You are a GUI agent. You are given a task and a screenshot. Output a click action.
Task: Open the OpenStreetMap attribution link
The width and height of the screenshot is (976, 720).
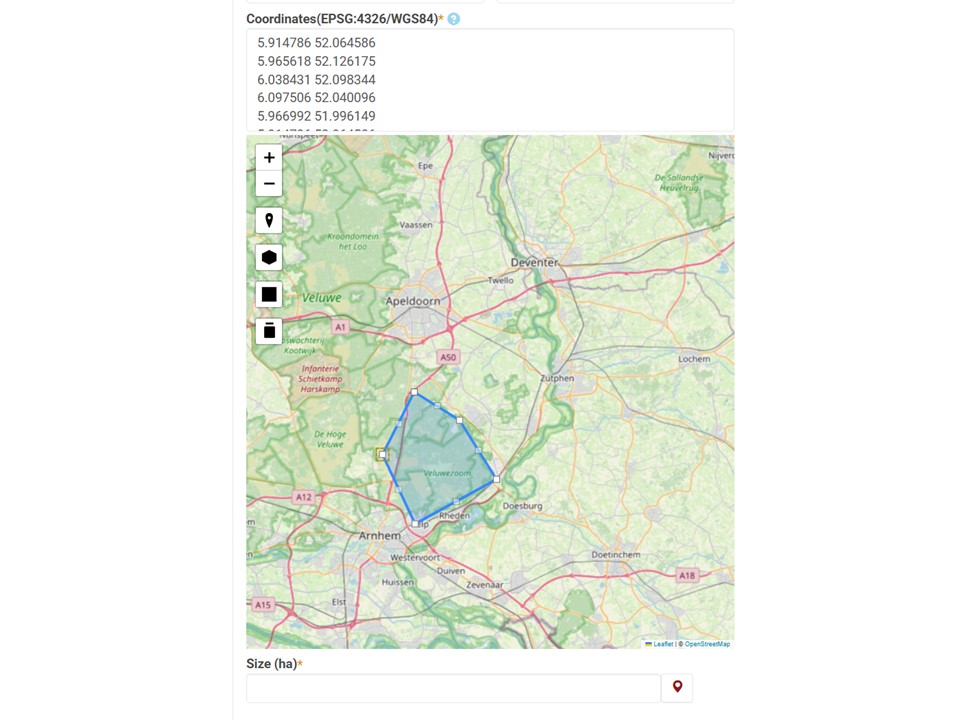[707, 644]
